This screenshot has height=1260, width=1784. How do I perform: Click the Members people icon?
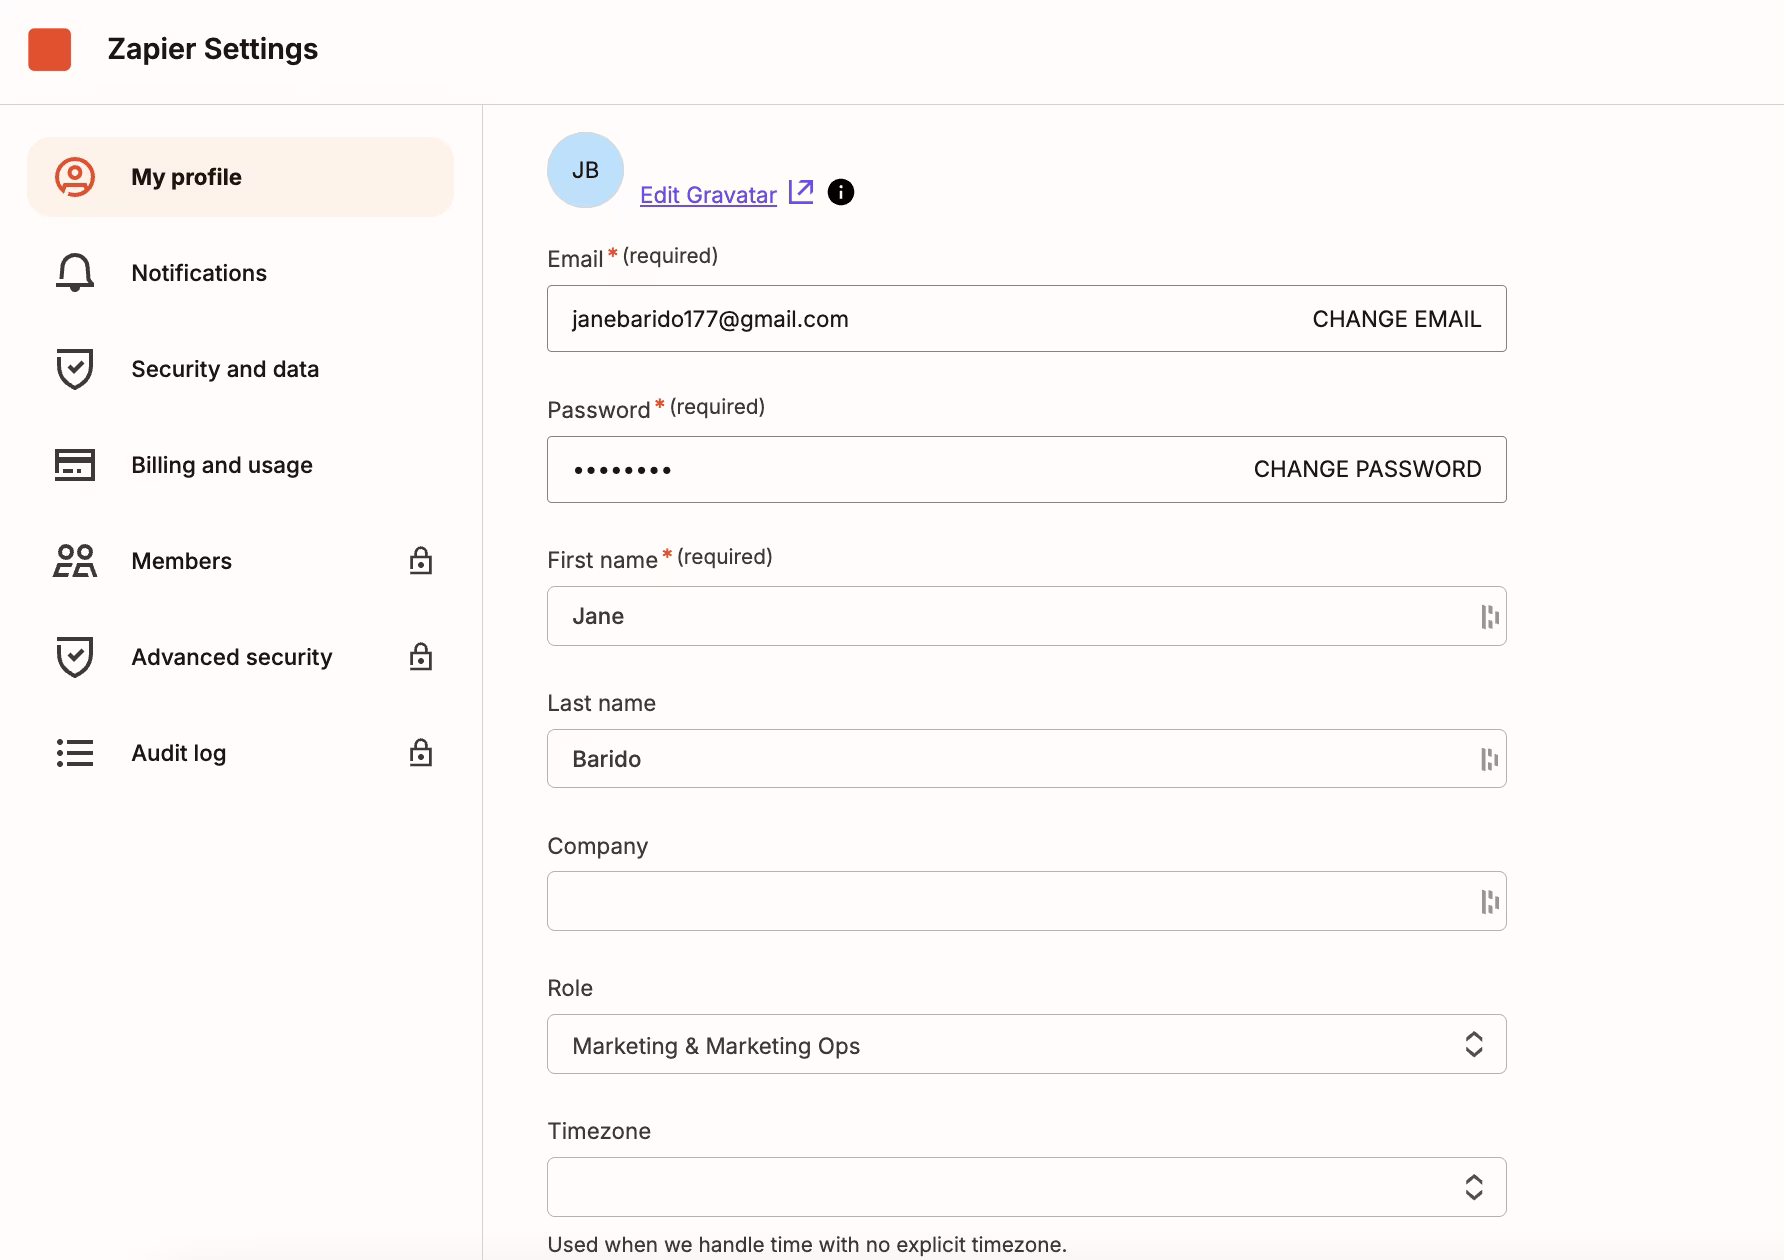tap(75, 561)
